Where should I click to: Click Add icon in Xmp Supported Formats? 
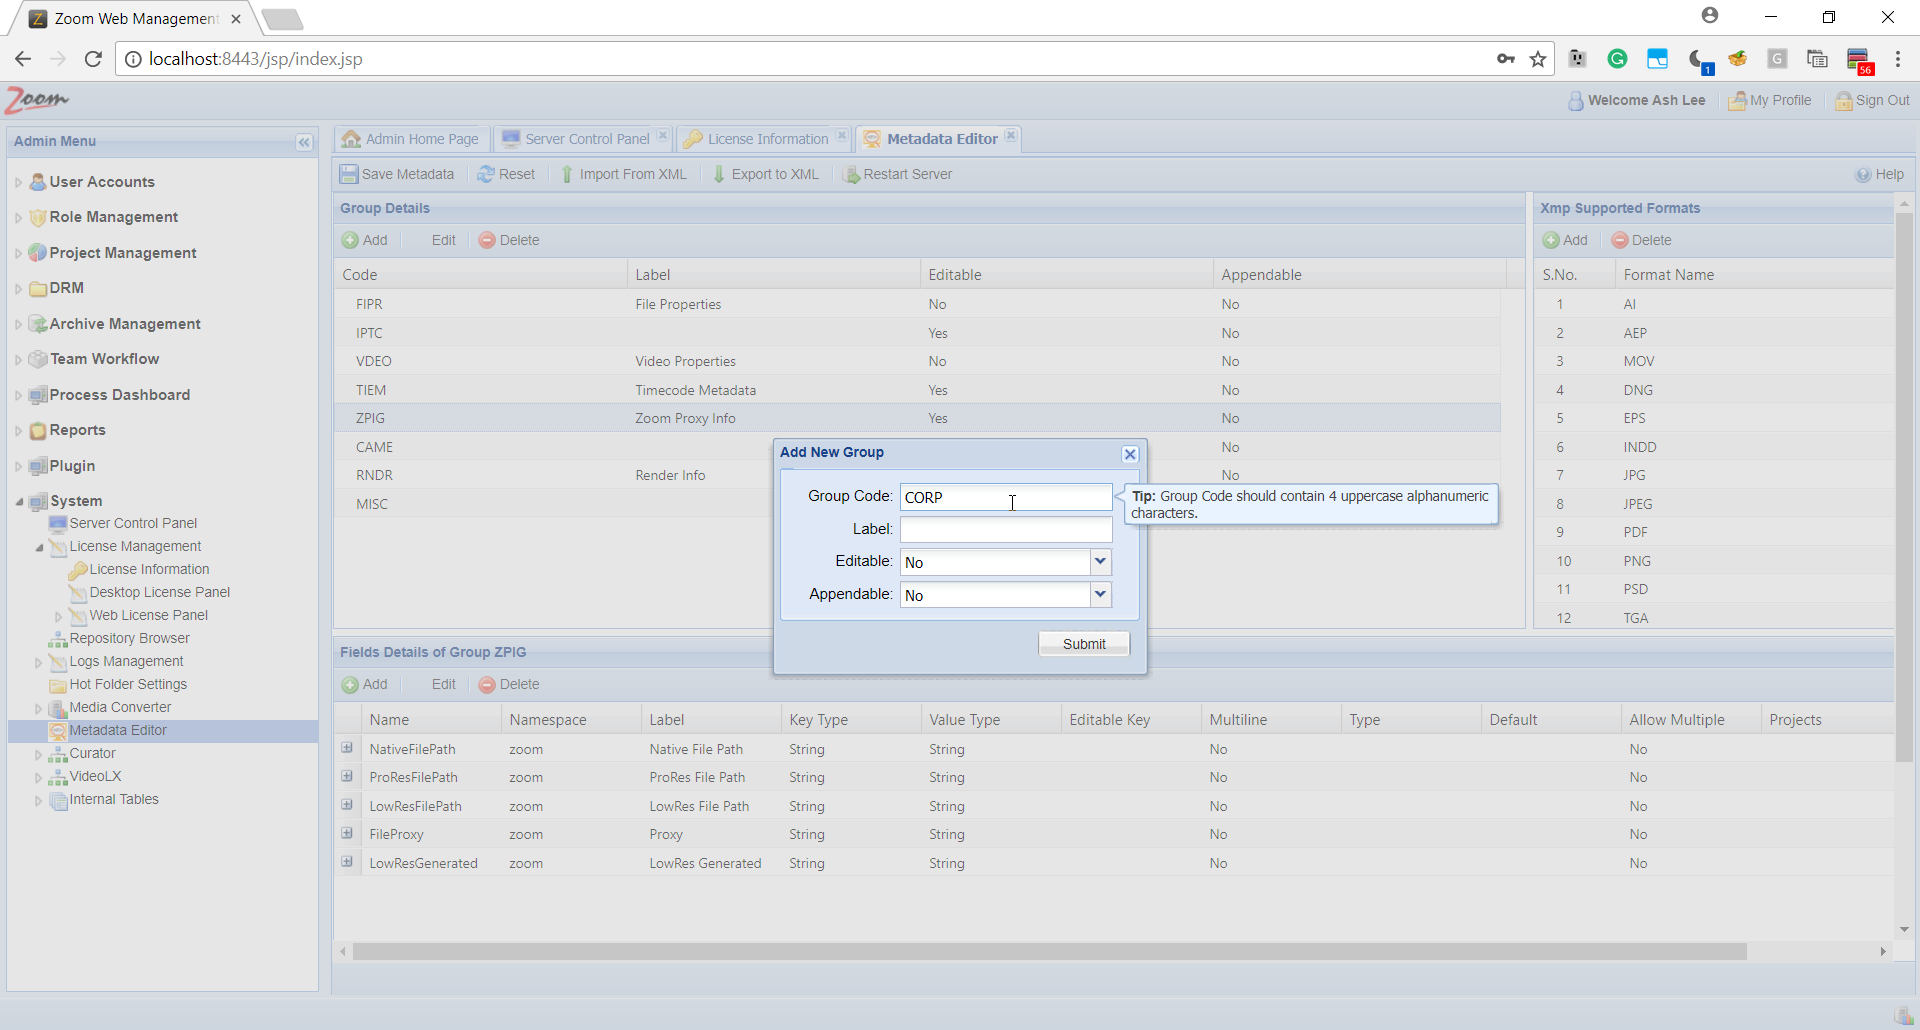coord(1551,240)
